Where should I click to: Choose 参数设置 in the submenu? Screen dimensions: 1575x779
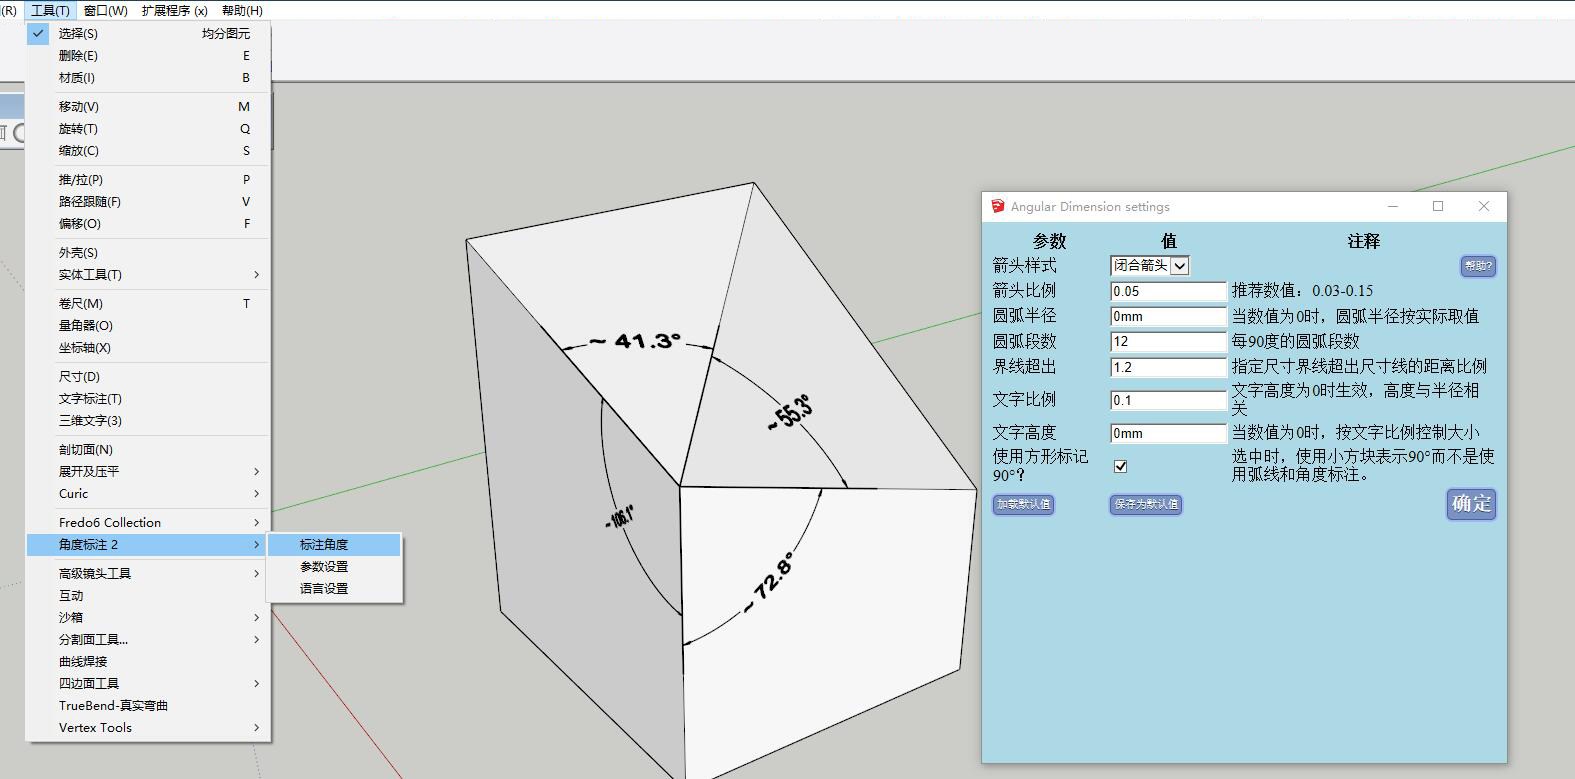[x=324, y=567]
